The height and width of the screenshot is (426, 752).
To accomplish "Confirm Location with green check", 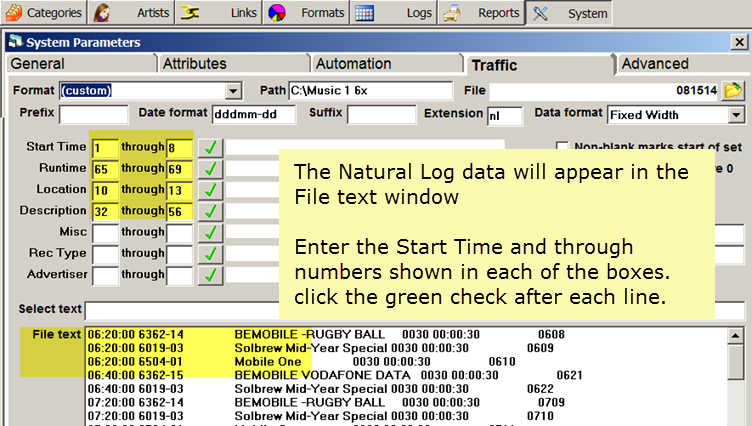I will (210, 190).
